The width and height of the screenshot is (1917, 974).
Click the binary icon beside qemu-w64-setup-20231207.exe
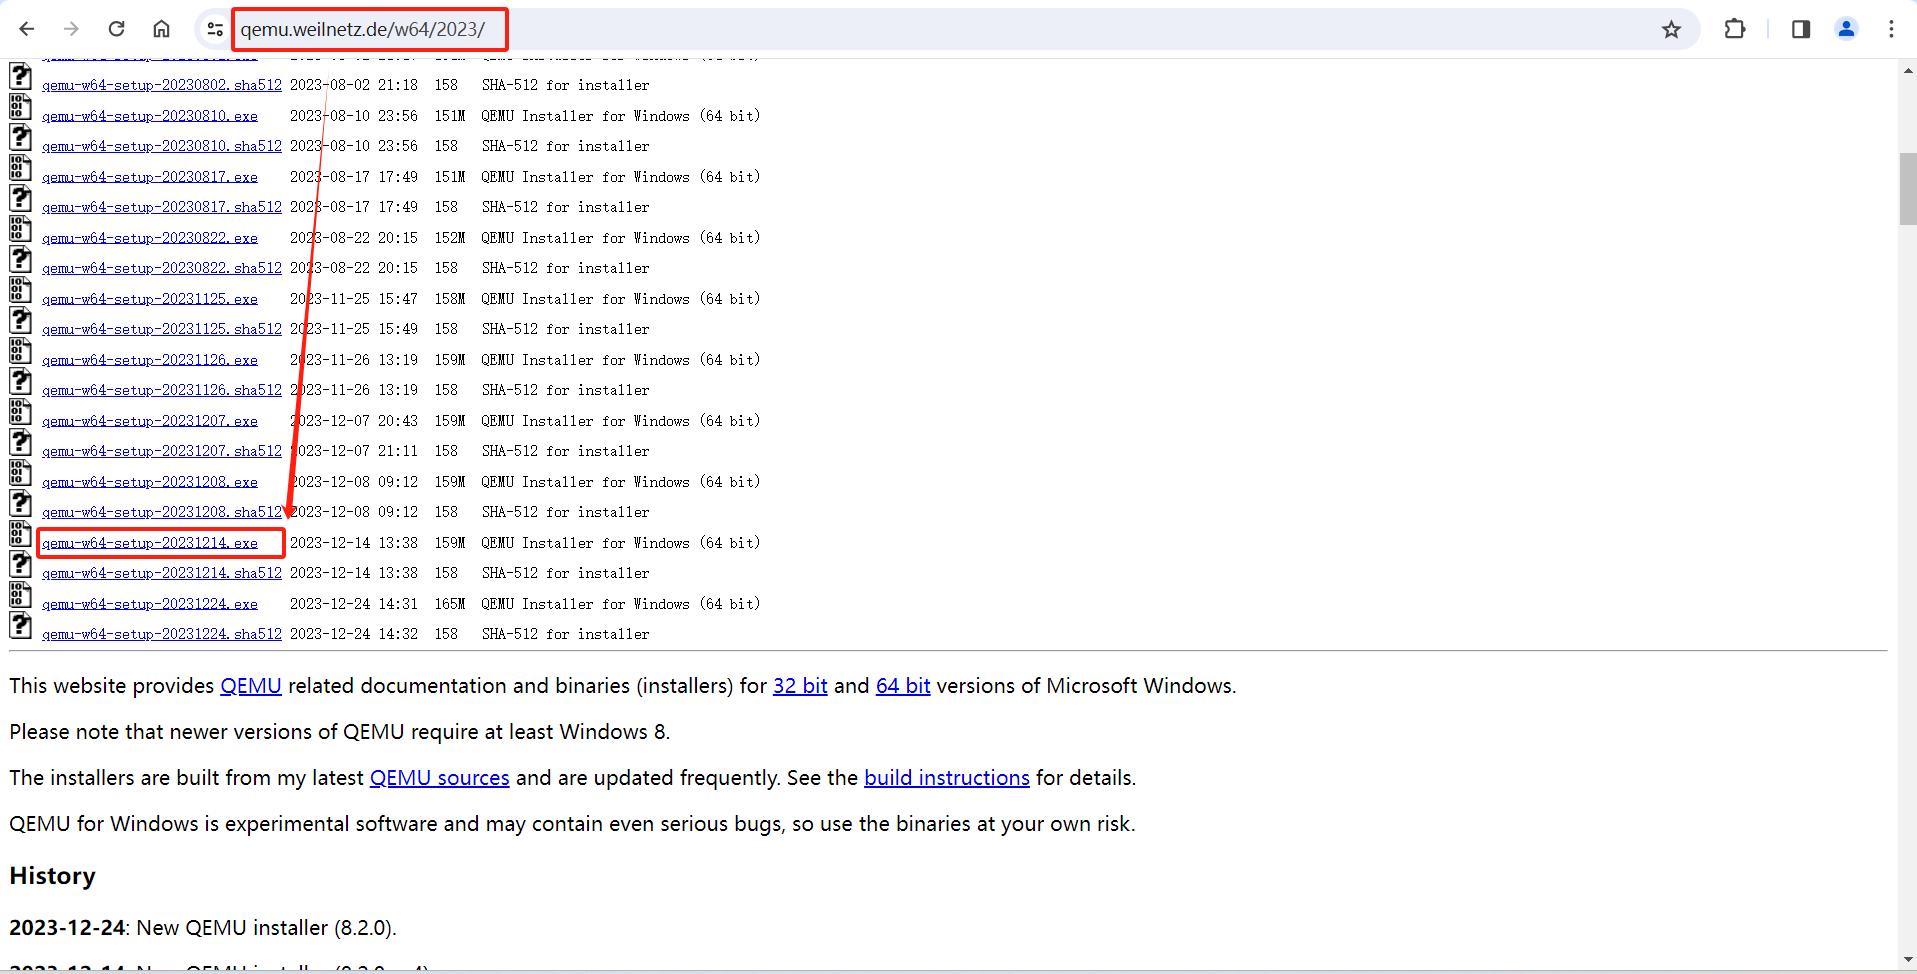(20, 412)
